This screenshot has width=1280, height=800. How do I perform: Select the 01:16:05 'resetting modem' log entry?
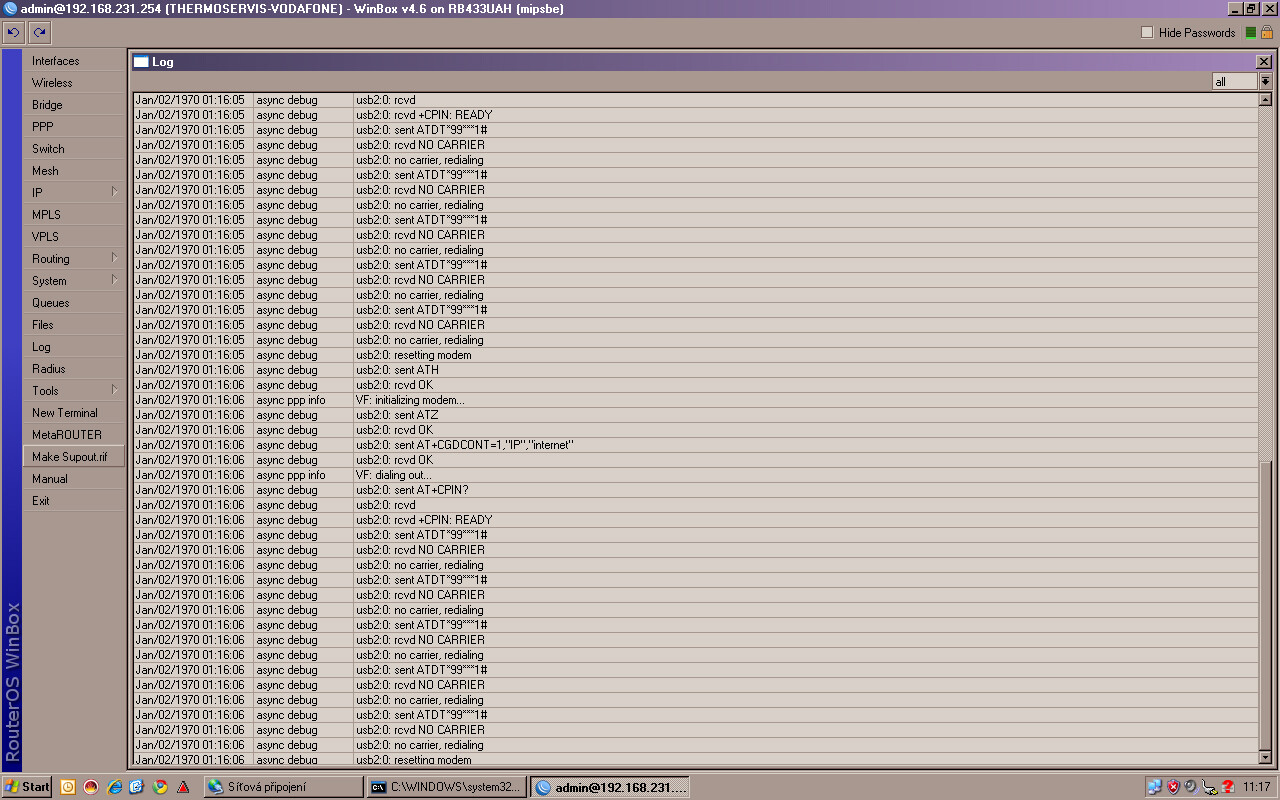695,355
